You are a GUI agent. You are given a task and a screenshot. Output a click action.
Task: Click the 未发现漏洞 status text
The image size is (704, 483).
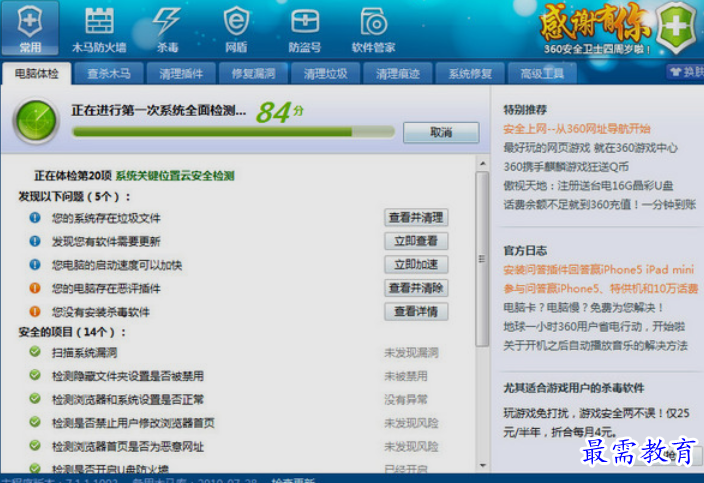411,353
